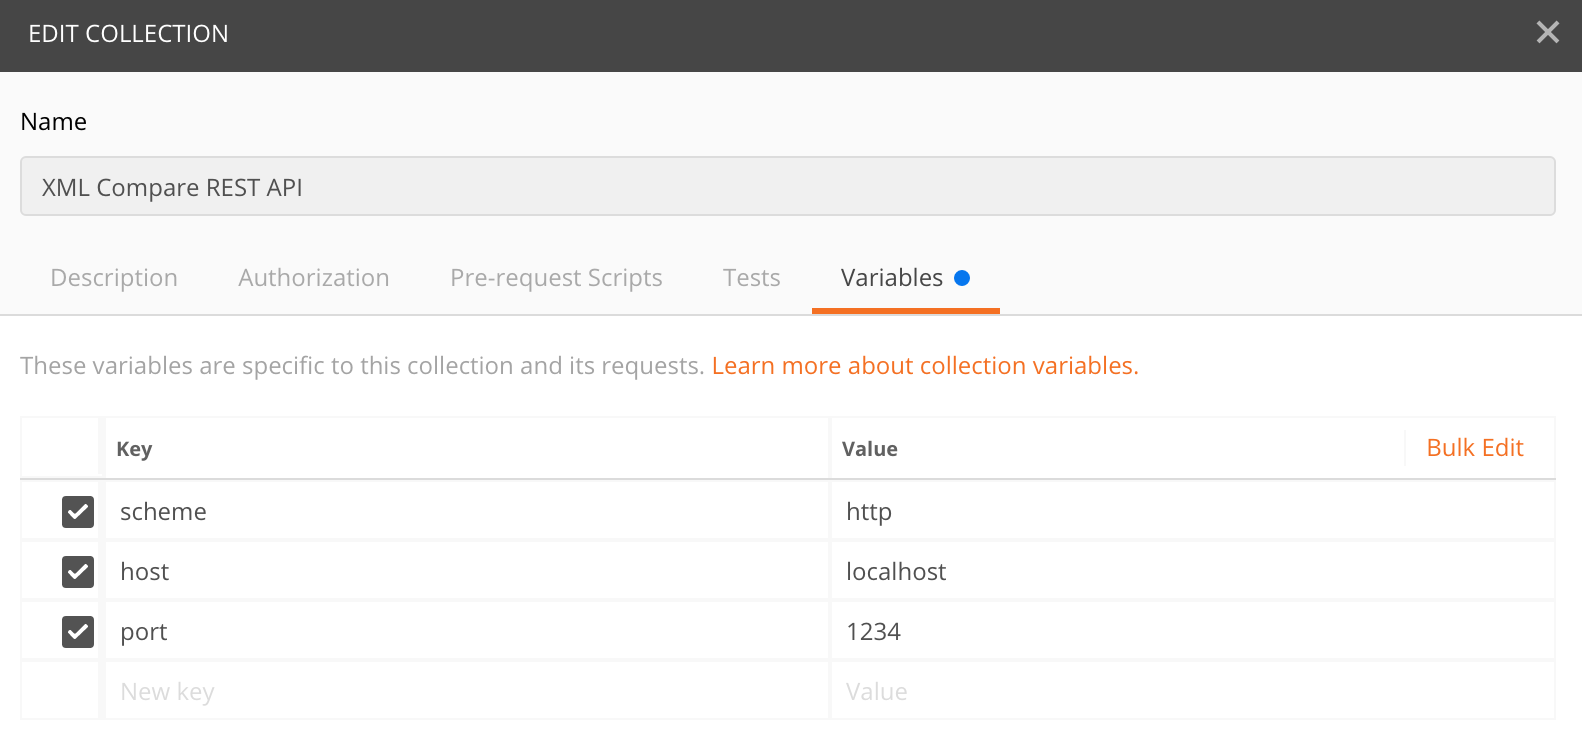1582x740 pixels.
Task: Switch to the Description tab
Action: click(114, 278)
